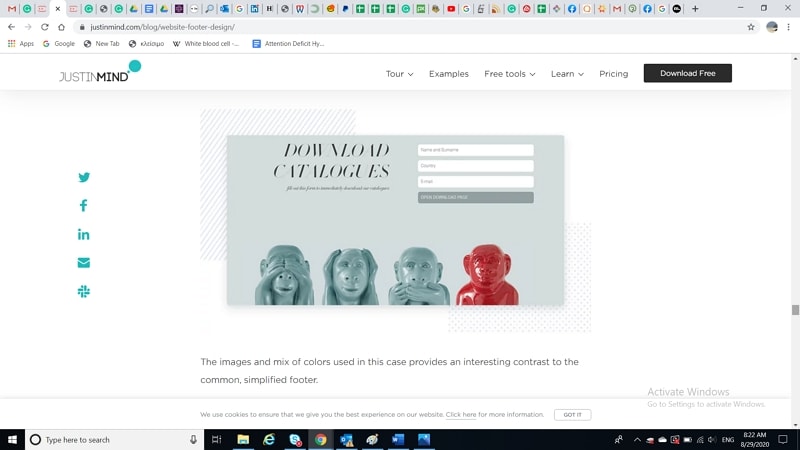Screen dimensions: 800x450
Task: Switch to the Google Docs tab
Action: pyautogui.click(x=149, y=9)
